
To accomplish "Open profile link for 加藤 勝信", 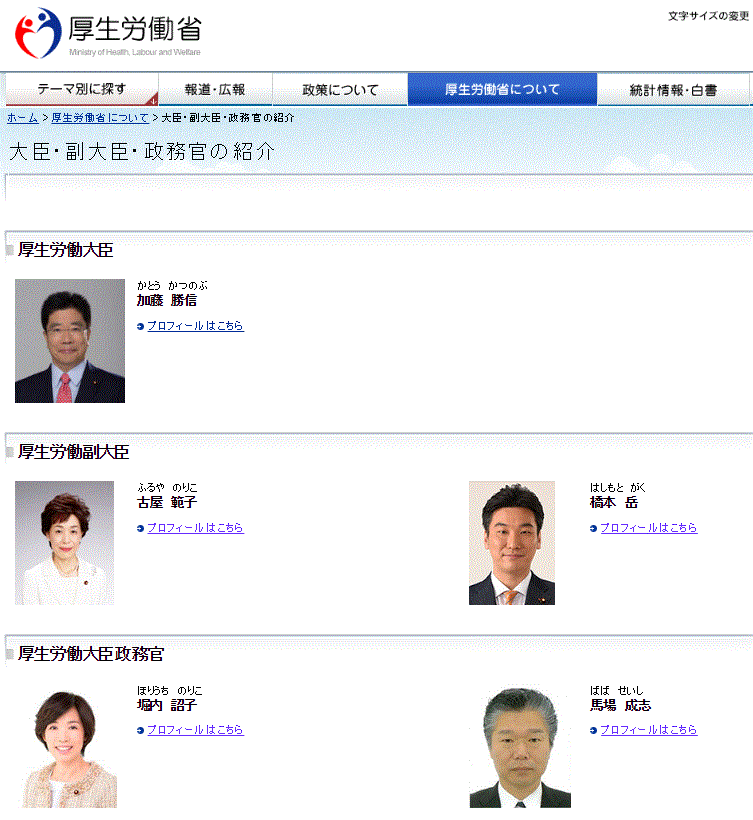I will tap(195, 326).
